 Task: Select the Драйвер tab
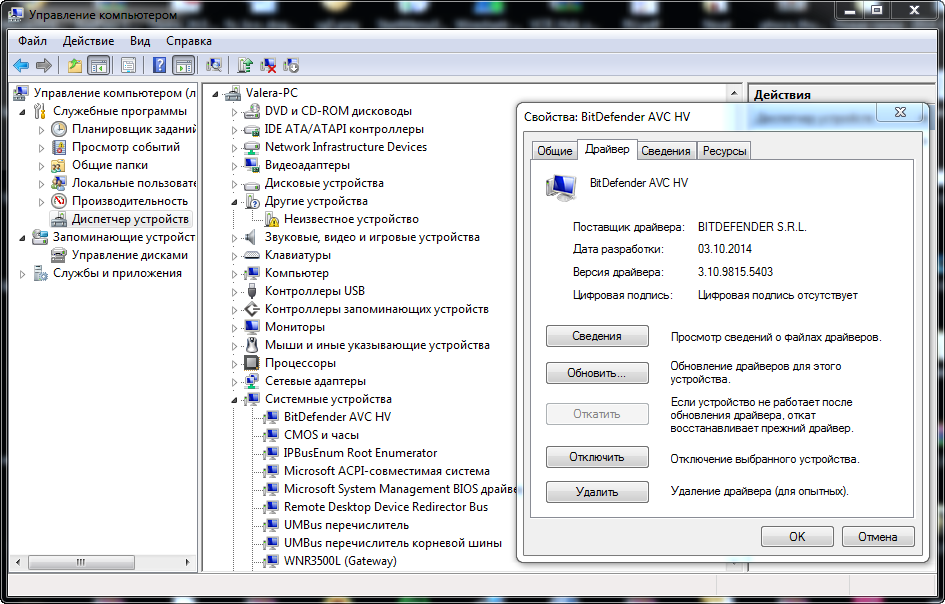click(x=607, y=149)
